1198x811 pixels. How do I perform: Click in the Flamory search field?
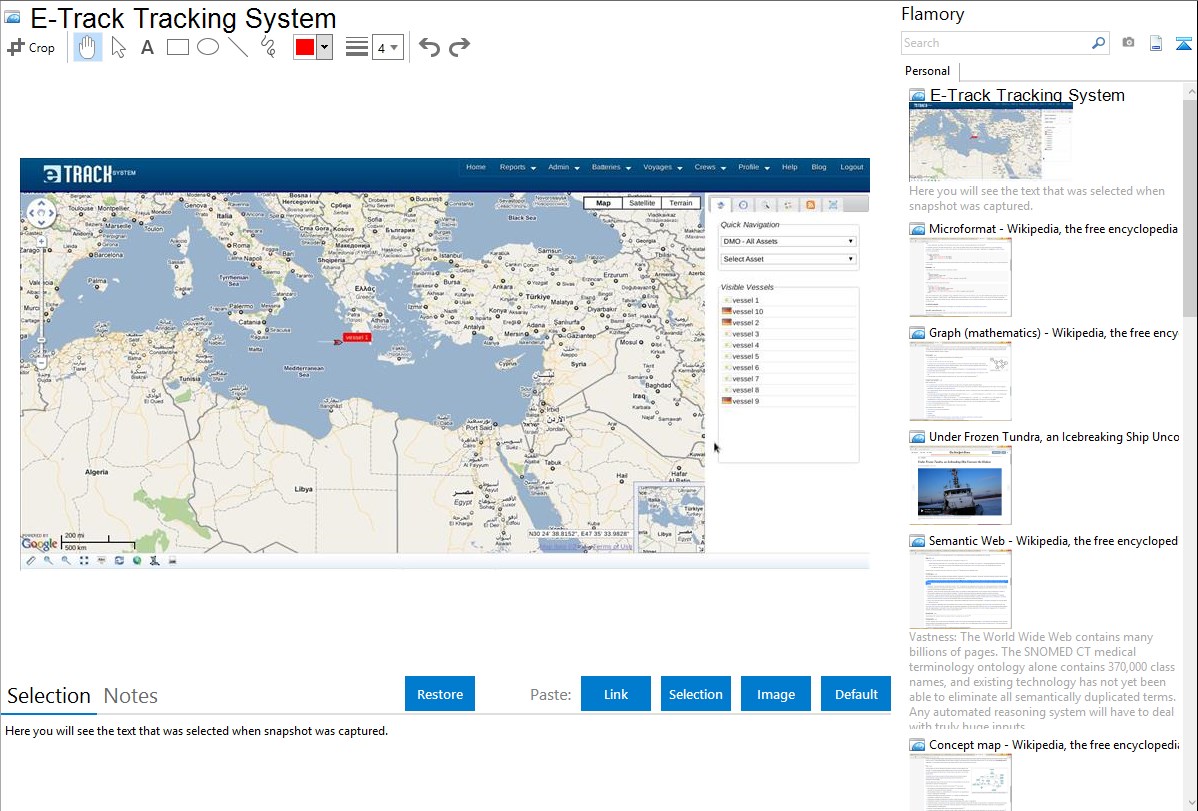click(x=995, y=43)
